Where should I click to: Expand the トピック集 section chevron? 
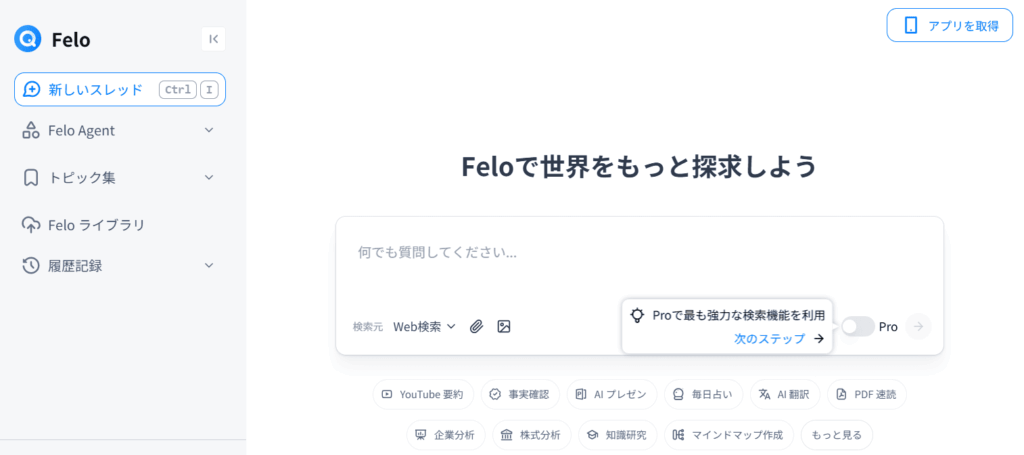click(x=209, y=177)
